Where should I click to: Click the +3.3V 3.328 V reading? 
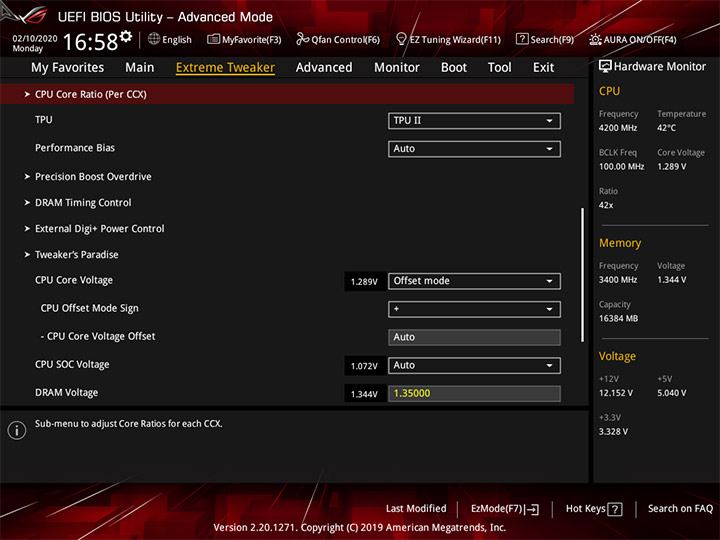click(613, 432)
